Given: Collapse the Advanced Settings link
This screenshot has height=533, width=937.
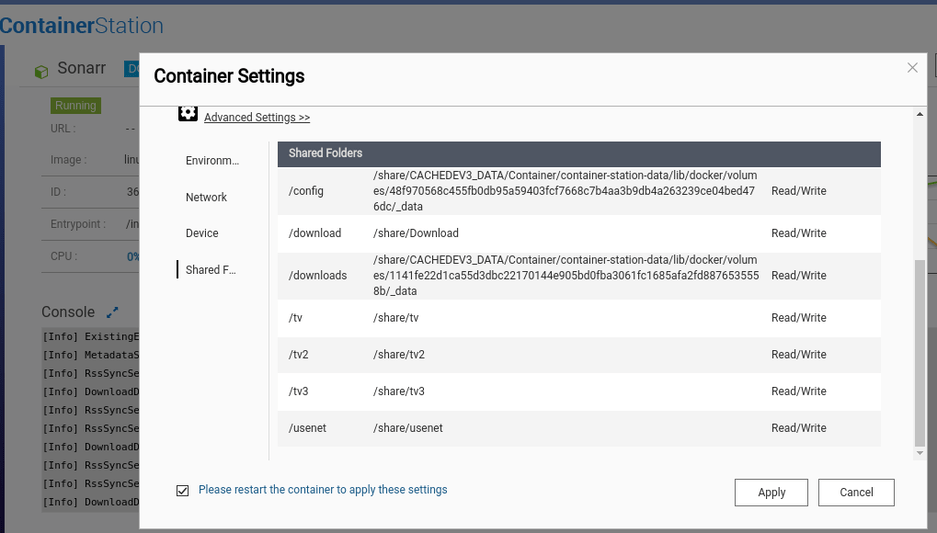Looking at the screenshot, I should pos(257,117).
